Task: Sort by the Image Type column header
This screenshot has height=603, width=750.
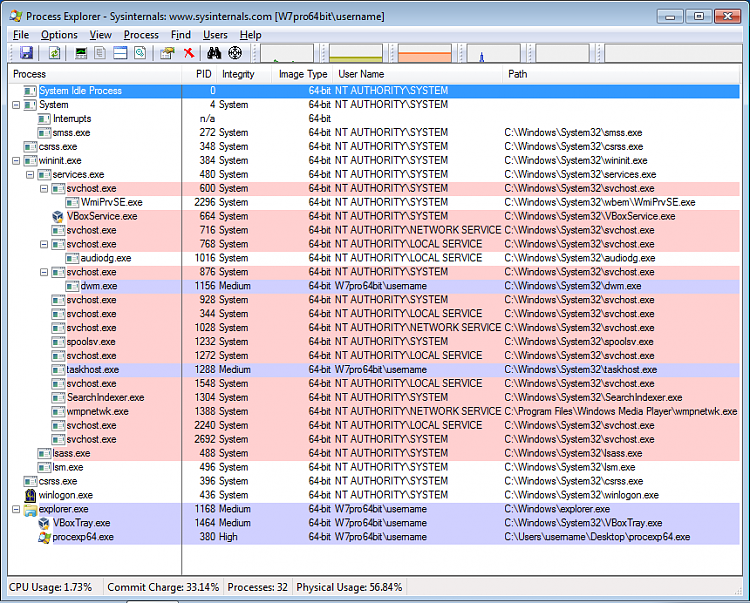Action: click(x=303, y=74)
